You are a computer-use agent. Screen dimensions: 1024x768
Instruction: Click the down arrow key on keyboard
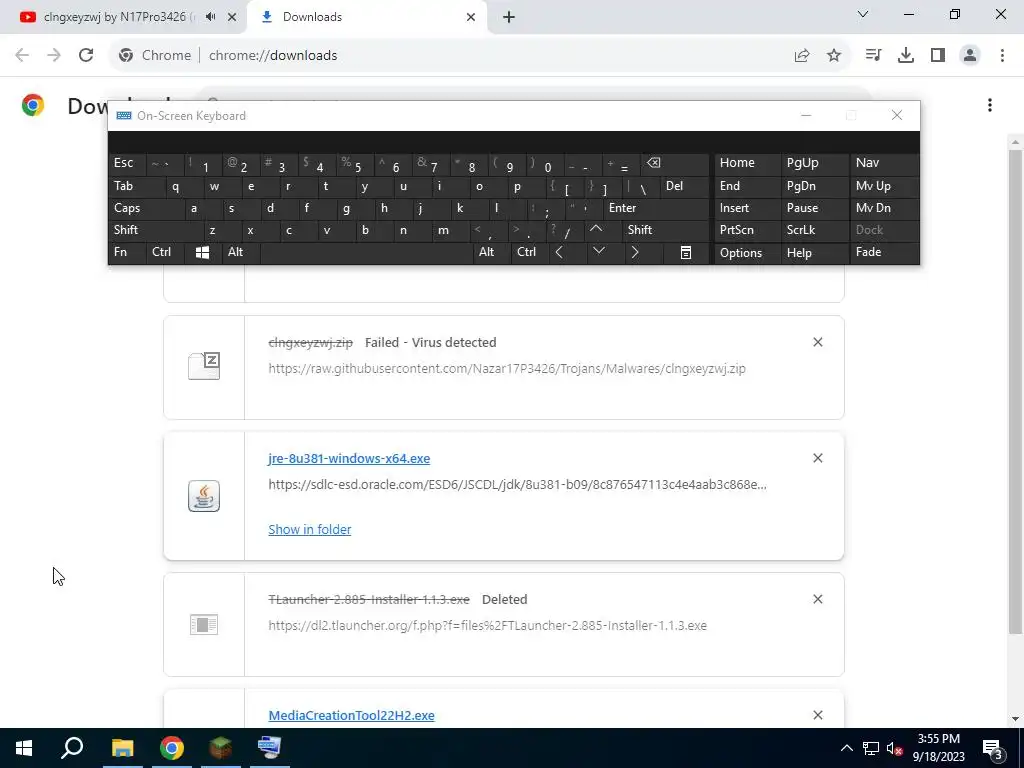coord(598,251)
